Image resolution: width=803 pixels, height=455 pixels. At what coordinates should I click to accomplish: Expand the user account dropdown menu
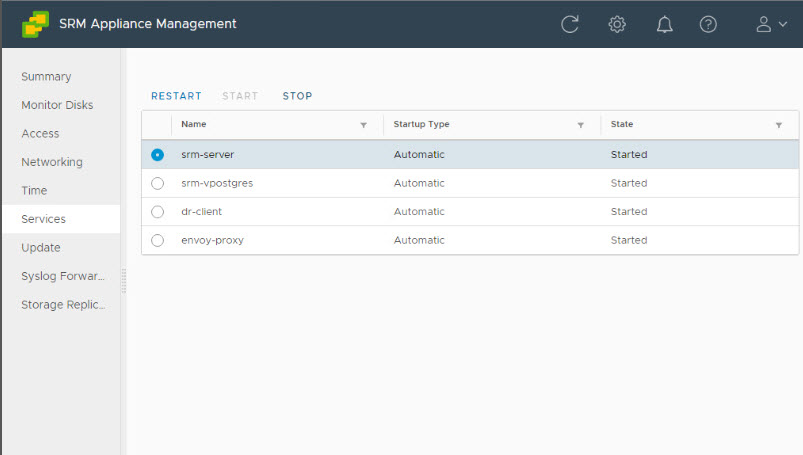pos(771,24)
